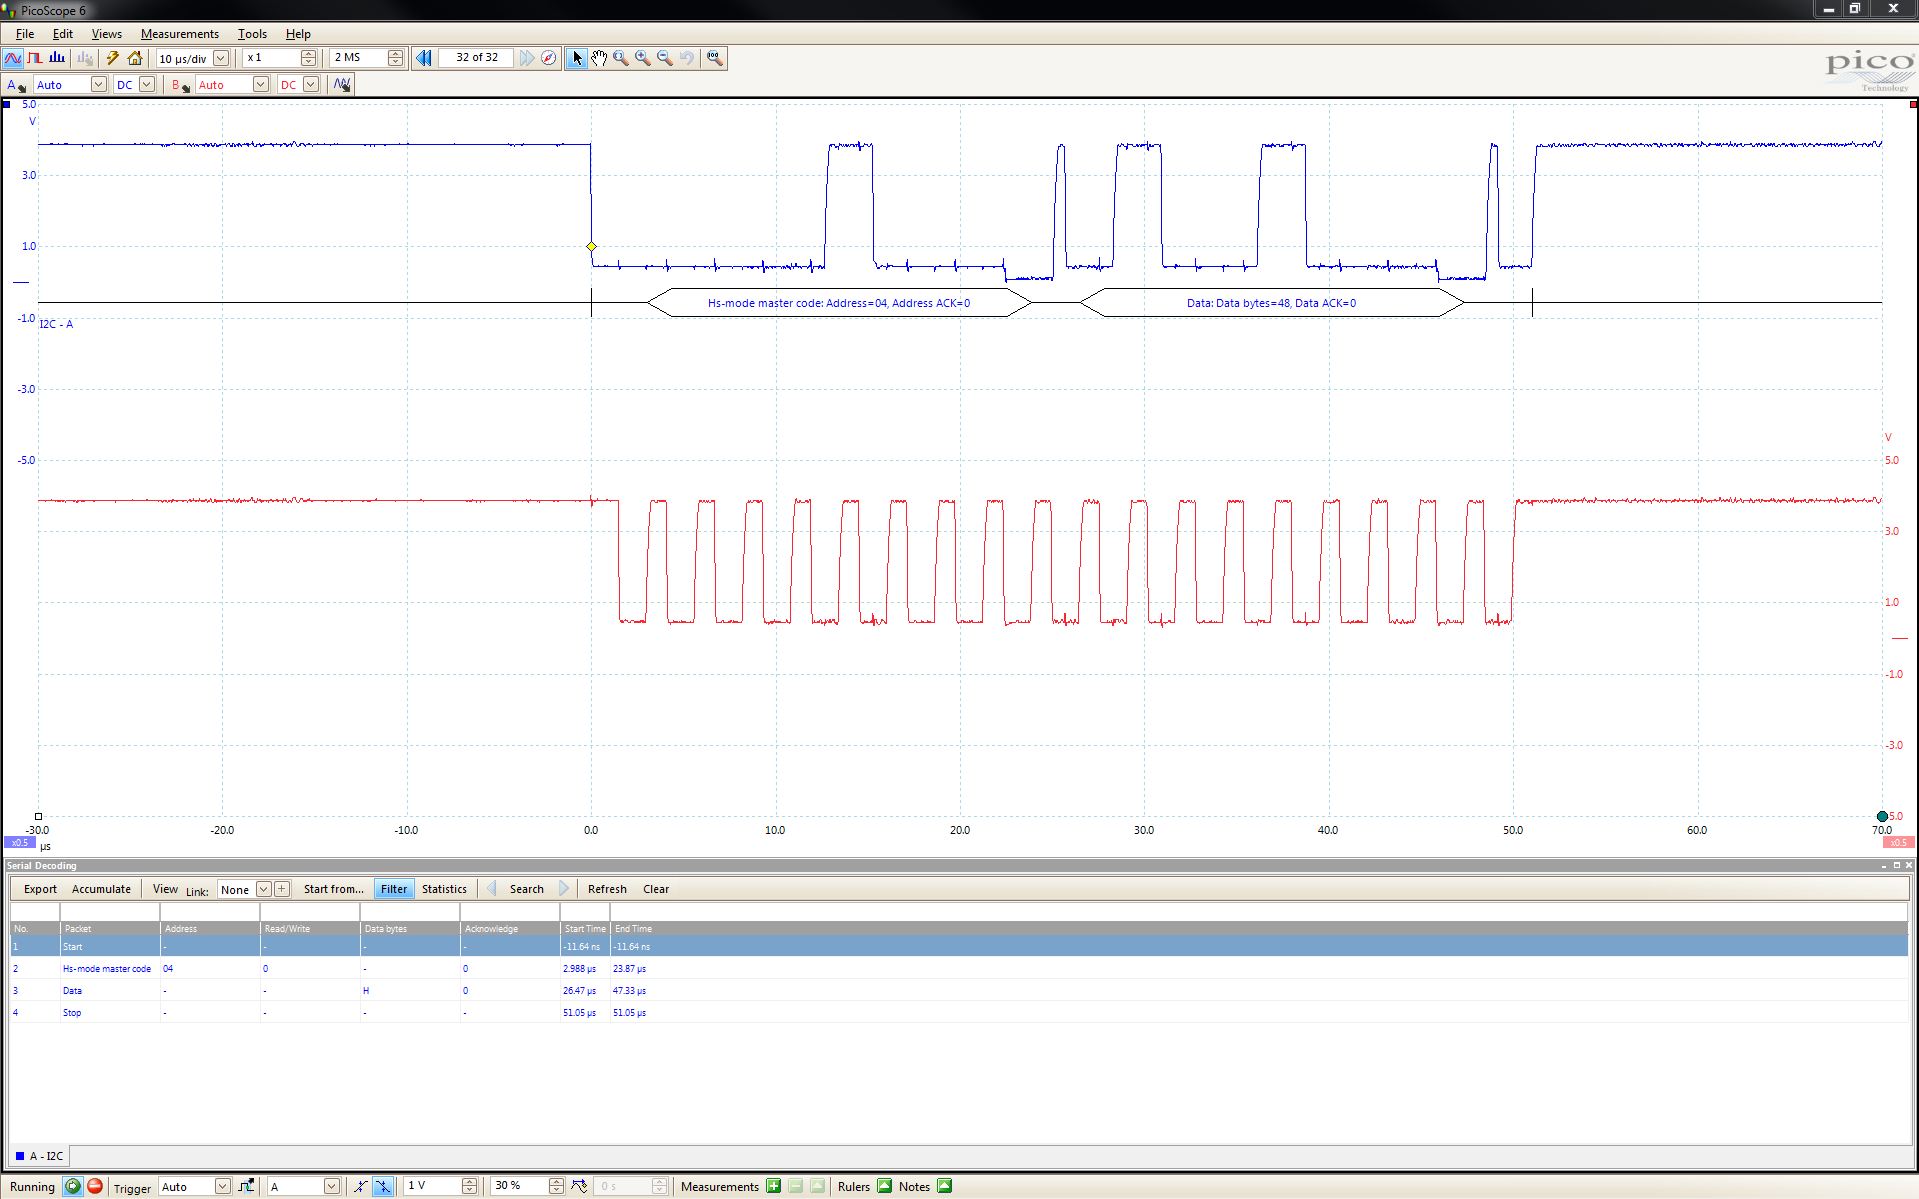Click the Refresh button
The image size is (1919, 1199).
pyautogui.click(x=607, y=889)
